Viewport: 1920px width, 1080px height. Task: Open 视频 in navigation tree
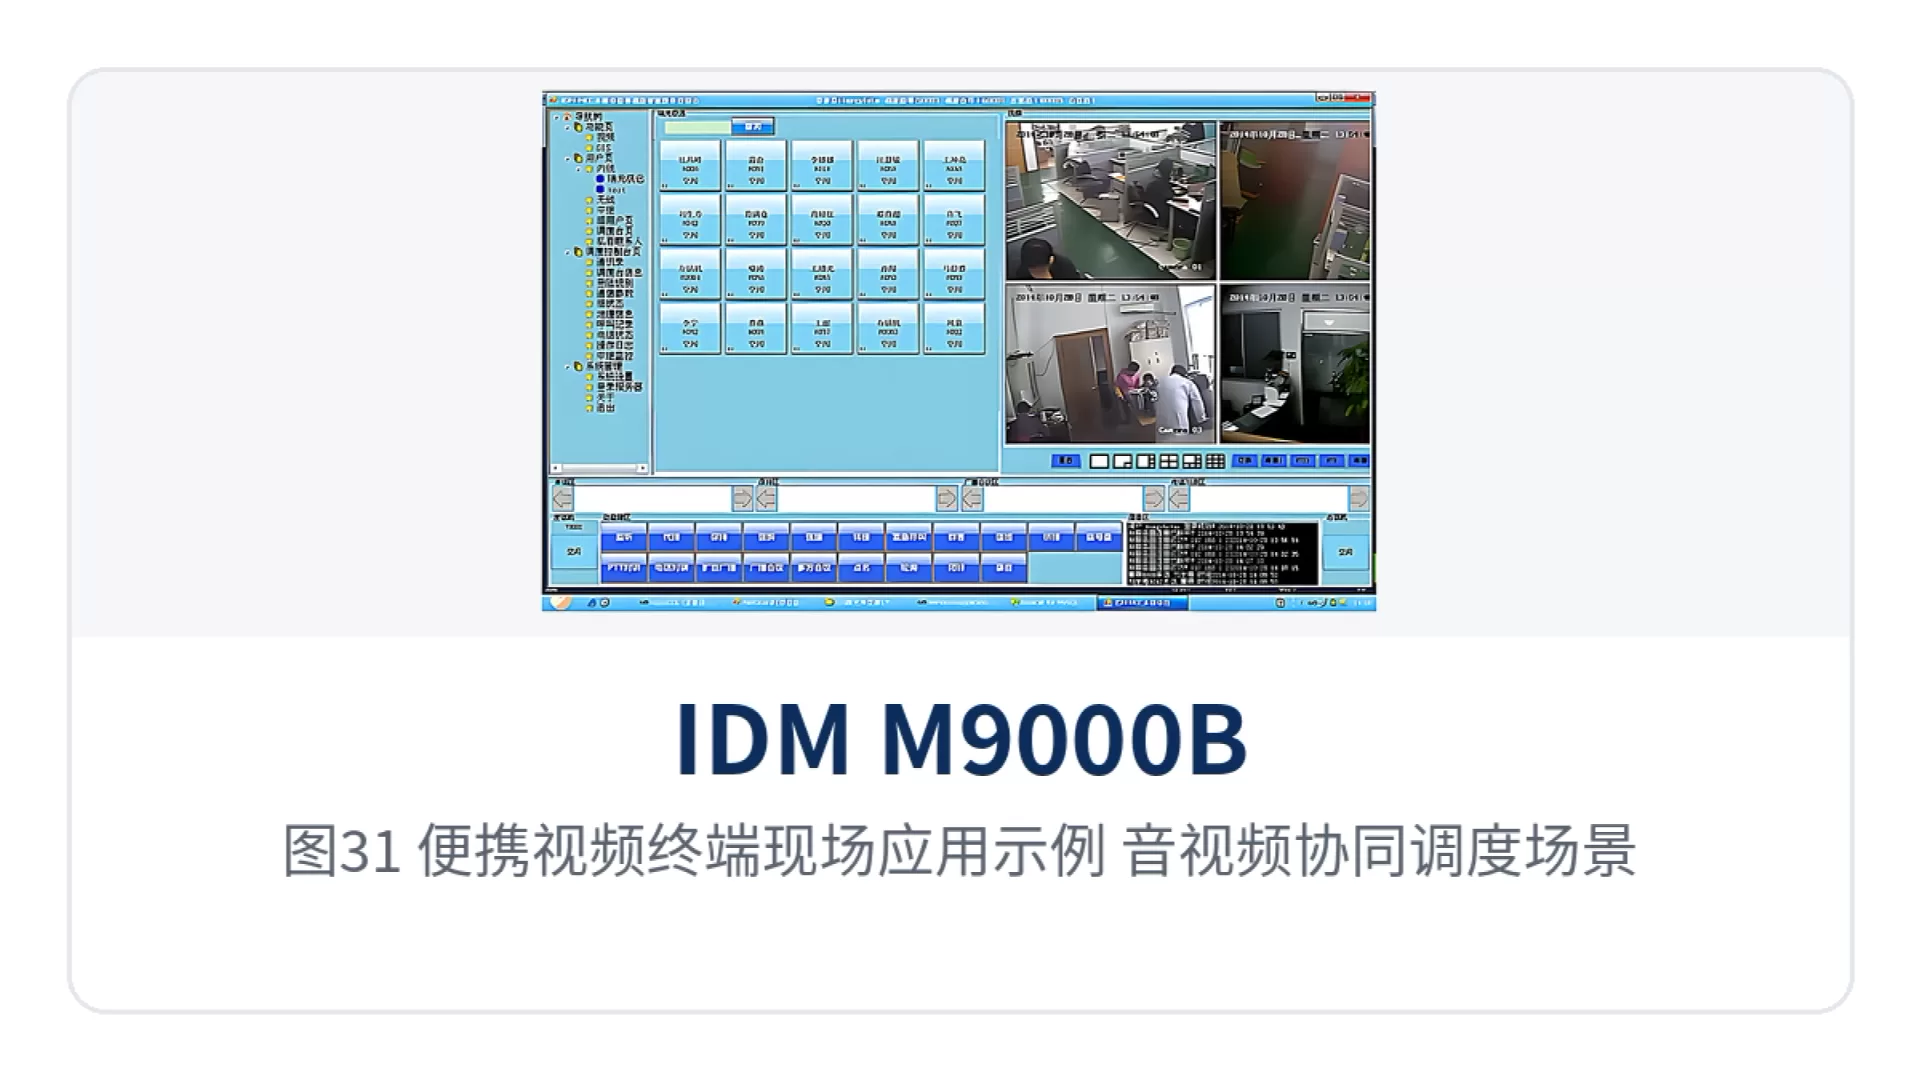[605, 138]
